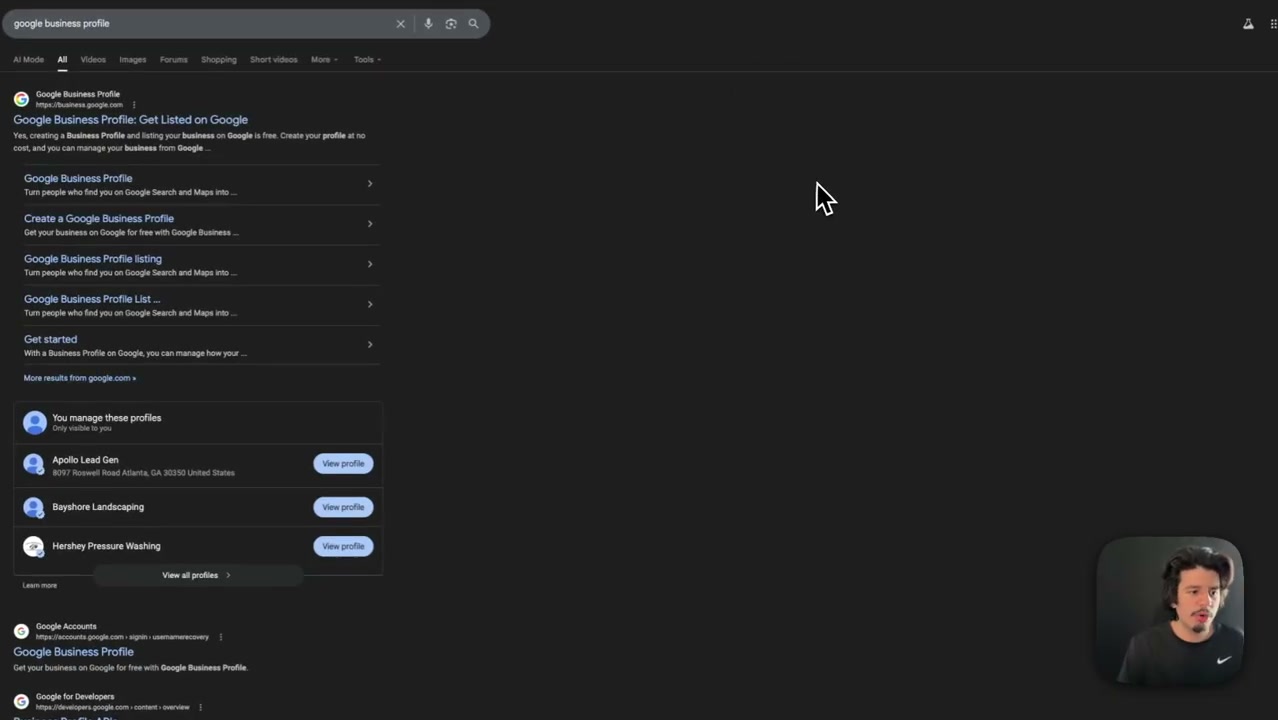Viewport: 1278px width, 720px height.
Task: Click into the search query field
Action: click(x=200, y=24)
